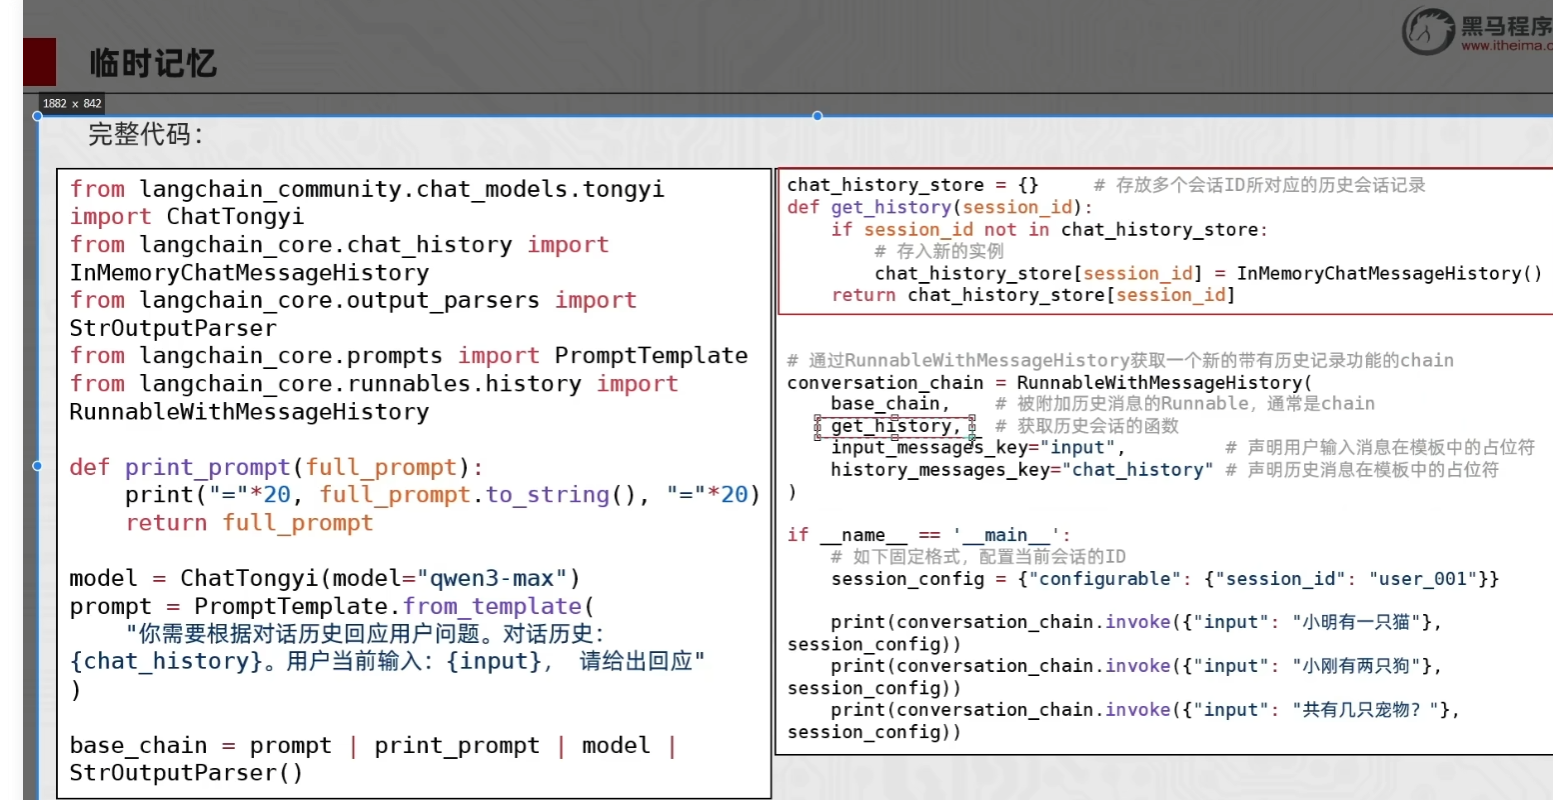
Task: Click the 'def print_prompt(full_prompt):' line
Action: (276, 467)
